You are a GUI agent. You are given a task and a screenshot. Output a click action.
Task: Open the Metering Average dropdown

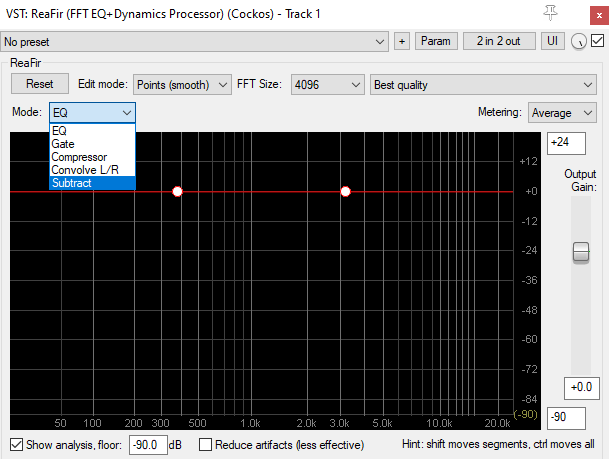coord(562,113)
